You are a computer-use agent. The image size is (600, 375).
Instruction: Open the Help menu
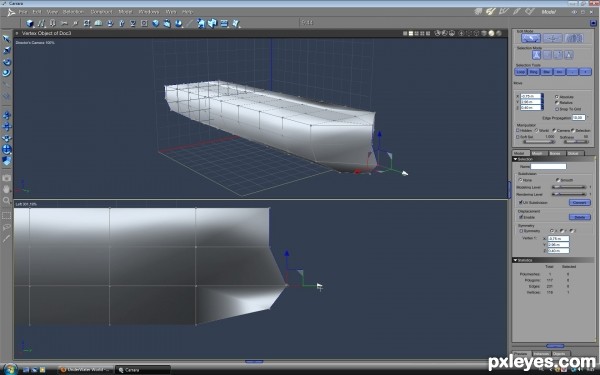click(x=187, y=12)
